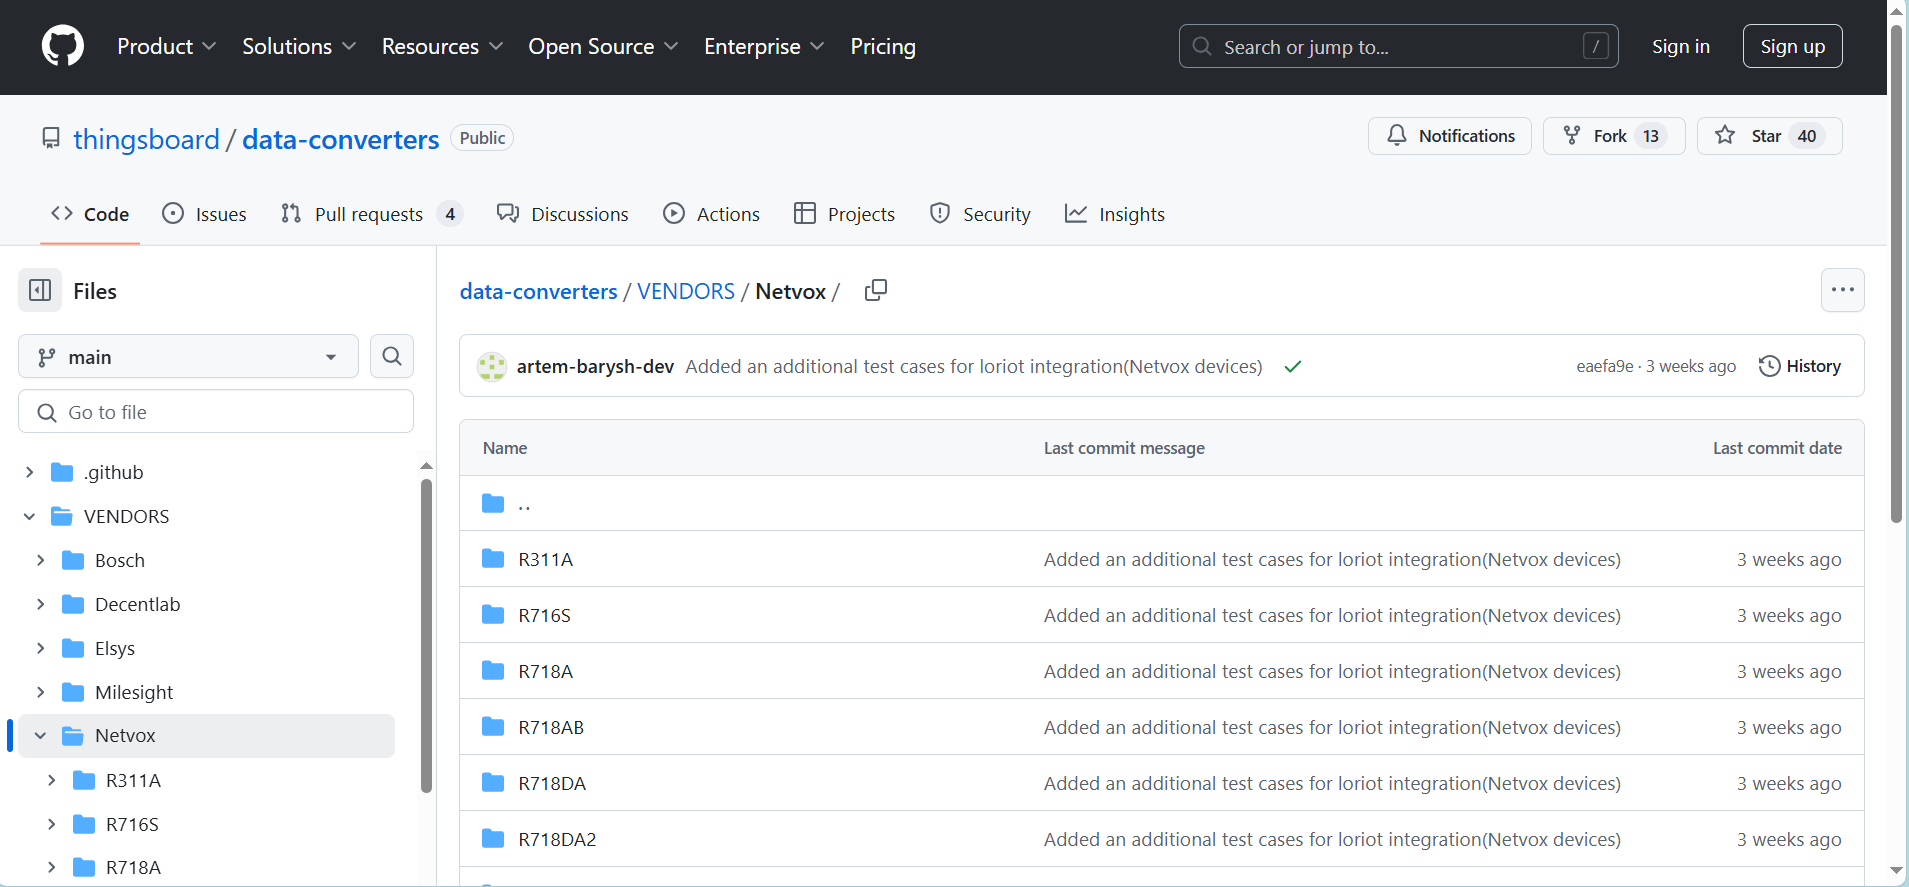
Task: Open the Discussions tab
Action: pyautogui.click(x=563, y=214)
